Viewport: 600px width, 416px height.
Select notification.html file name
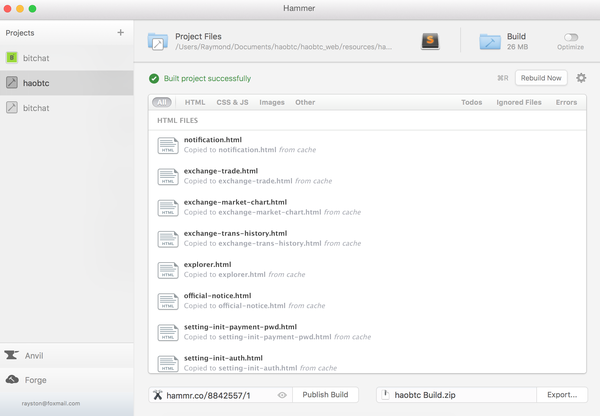point(213,140)
